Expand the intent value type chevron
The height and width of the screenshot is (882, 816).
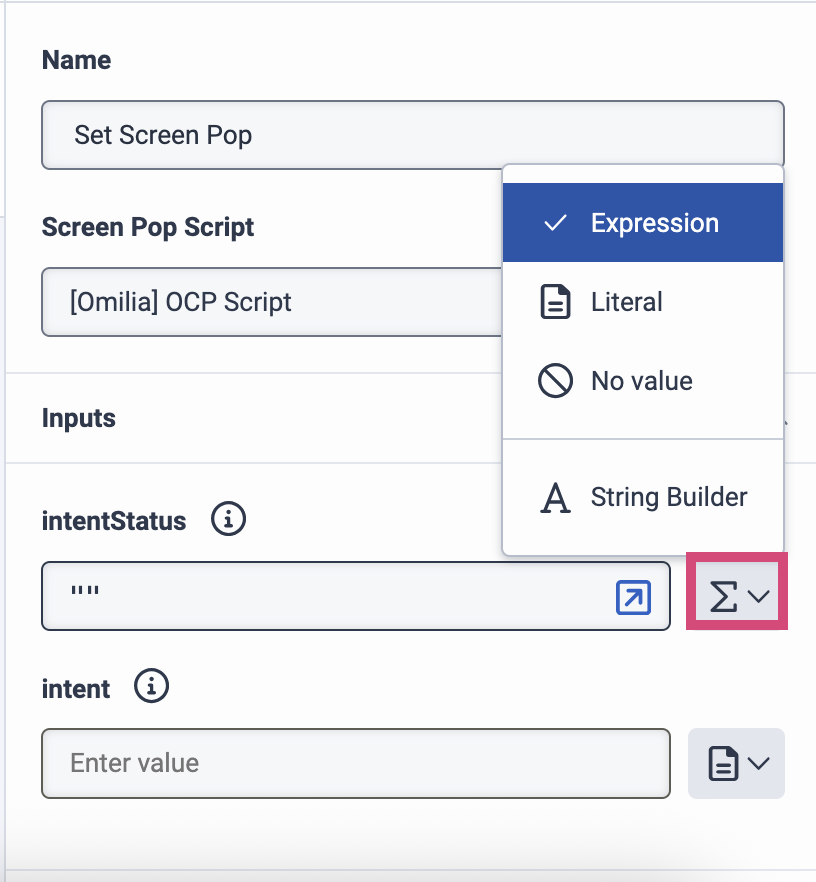759,764
